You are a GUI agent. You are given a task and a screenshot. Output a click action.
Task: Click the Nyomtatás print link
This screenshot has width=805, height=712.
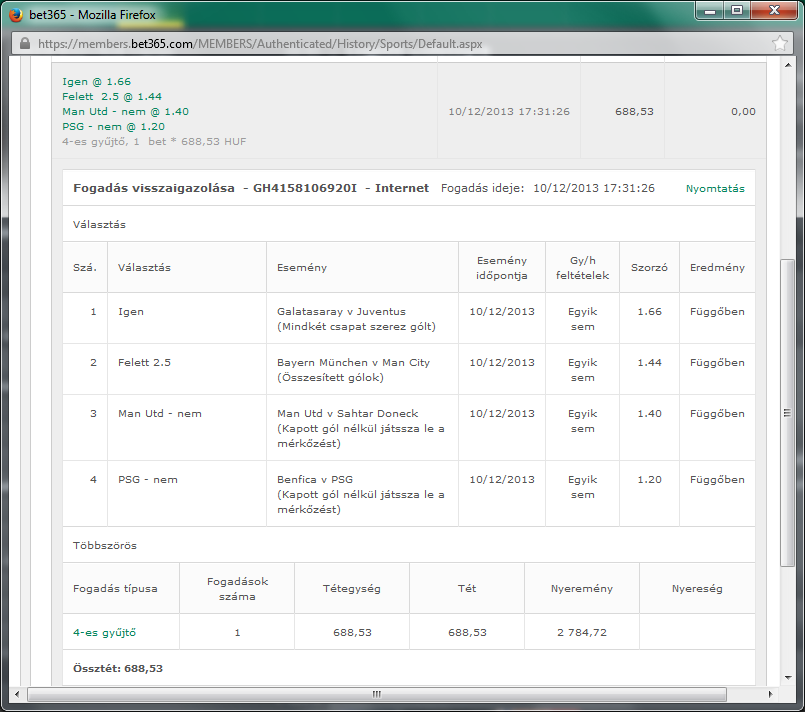pyautogui.click(x=715, y=188)
